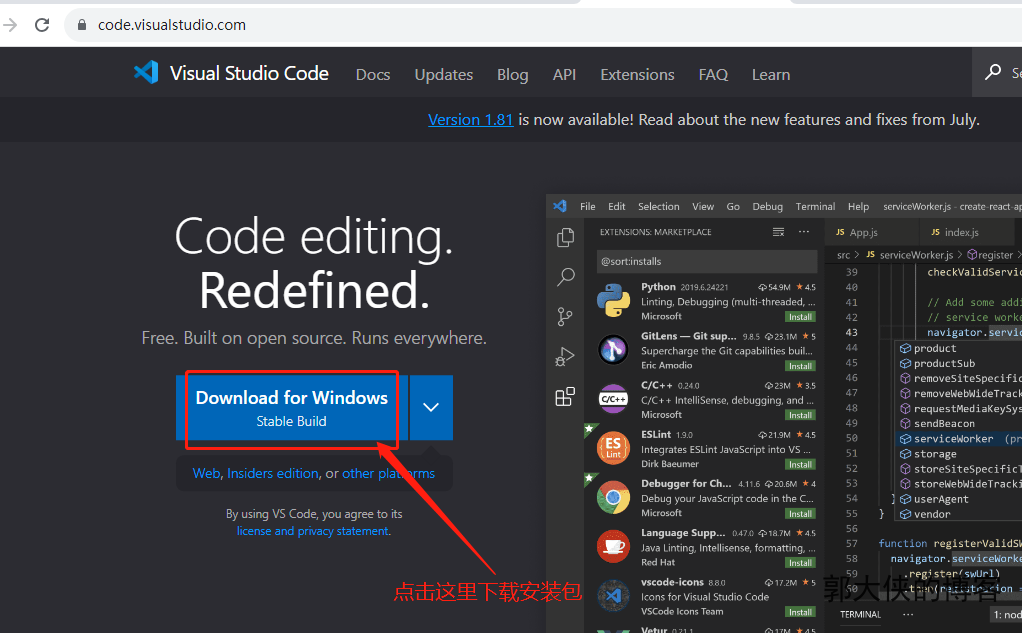This screenshot has height=633, width=1022.
Task: Open the Web version link
Action: click(207, 473)
